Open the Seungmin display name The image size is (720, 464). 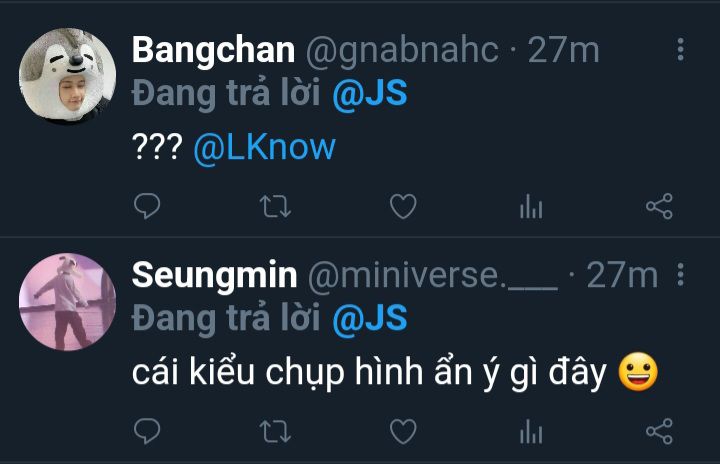click(215, 274)
